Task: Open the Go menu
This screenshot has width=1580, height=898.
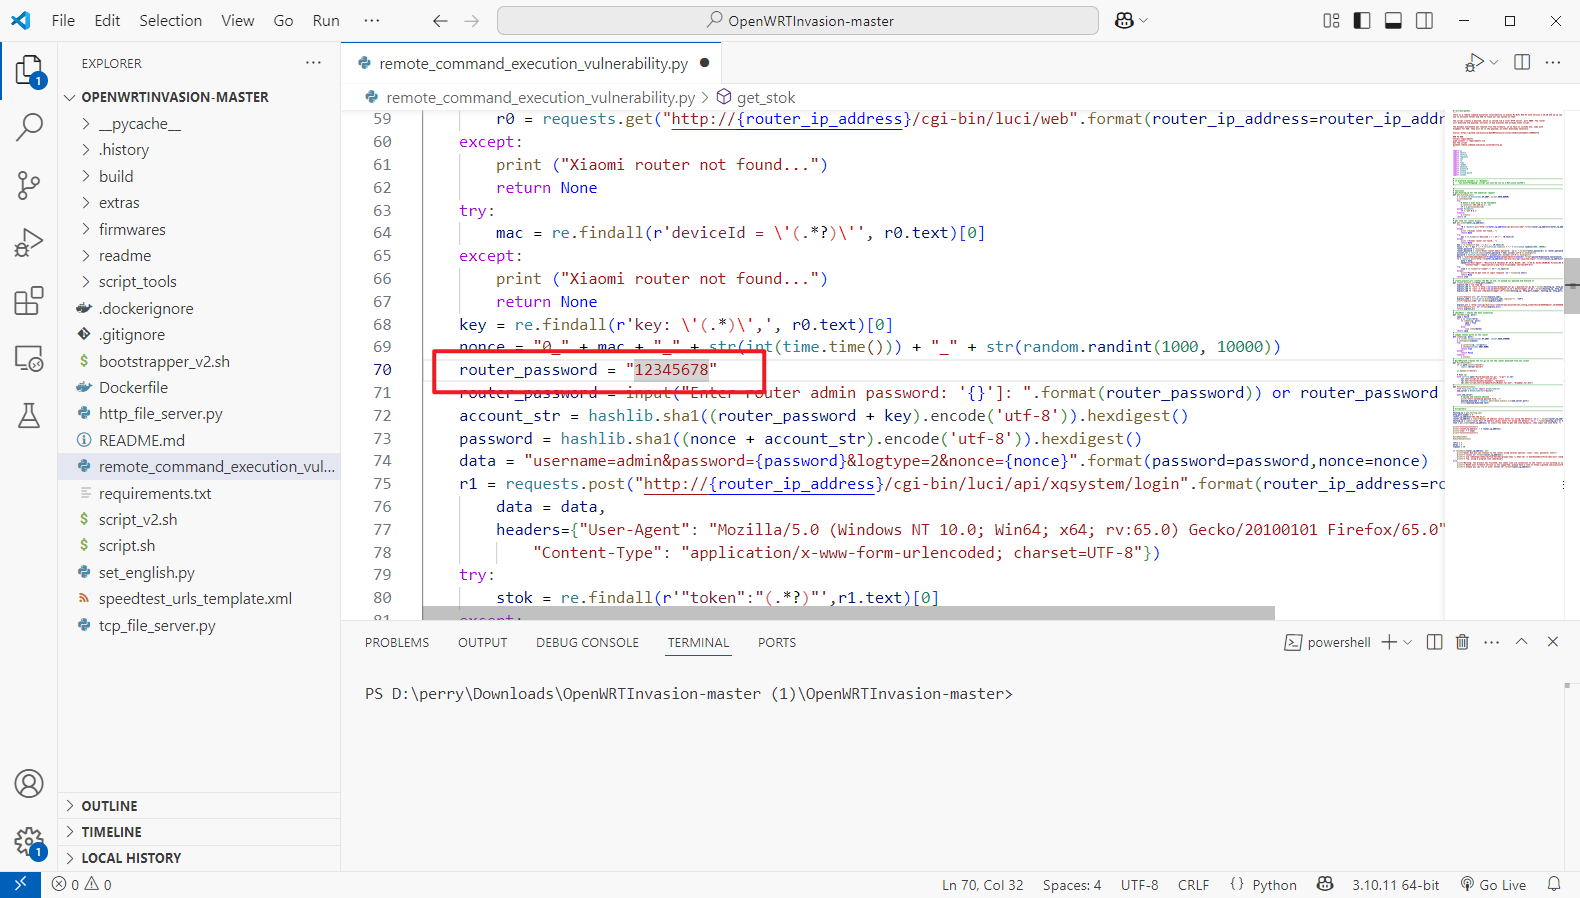Action: 284,21
